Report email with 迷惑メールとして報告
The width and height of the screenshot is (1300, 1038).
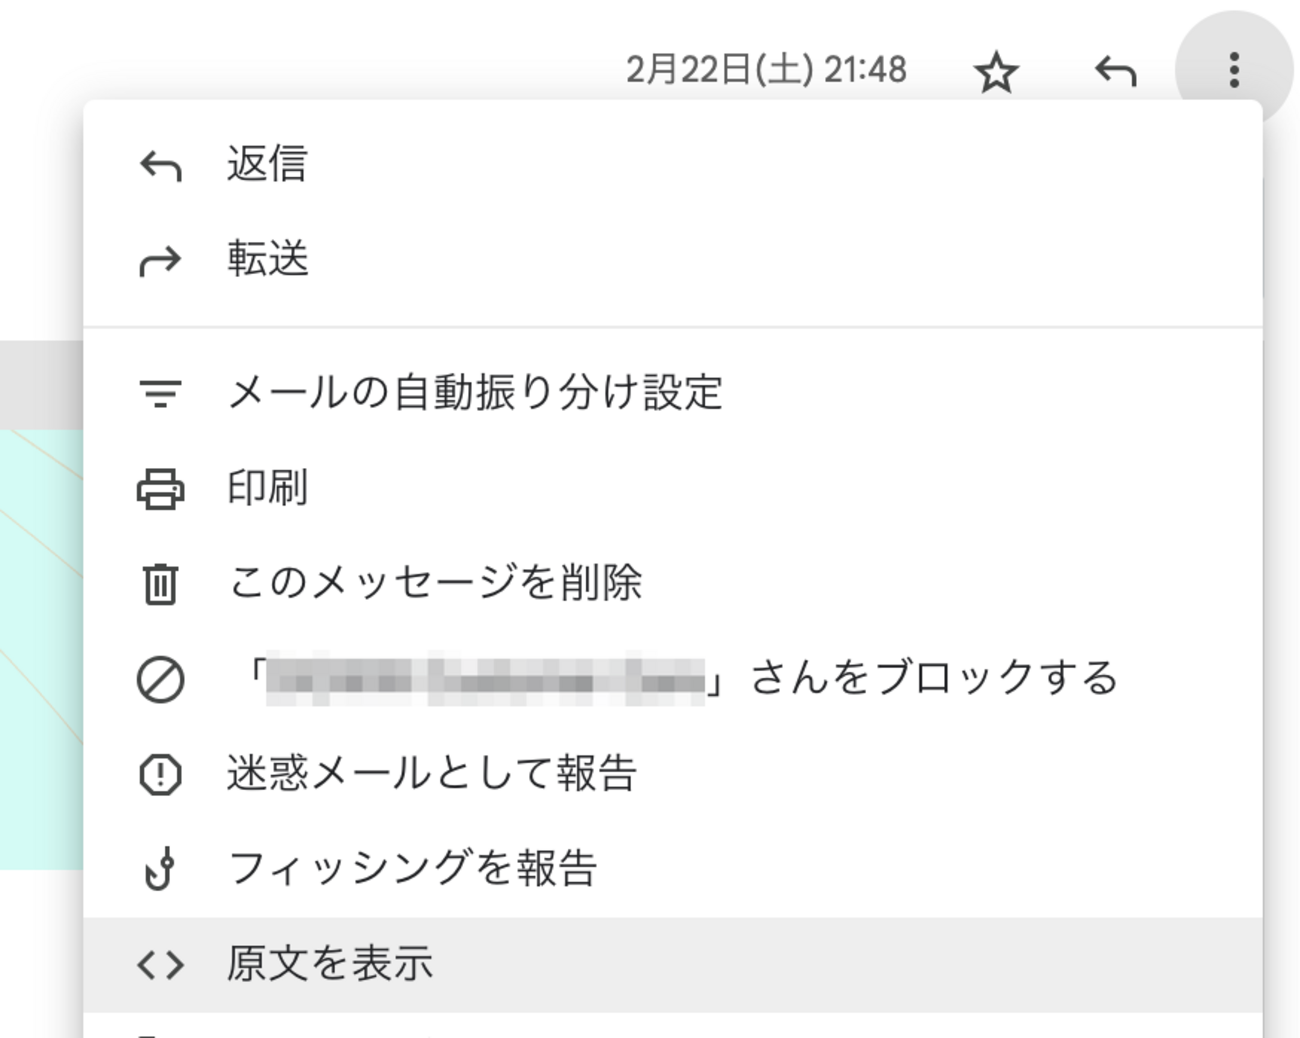431,774
